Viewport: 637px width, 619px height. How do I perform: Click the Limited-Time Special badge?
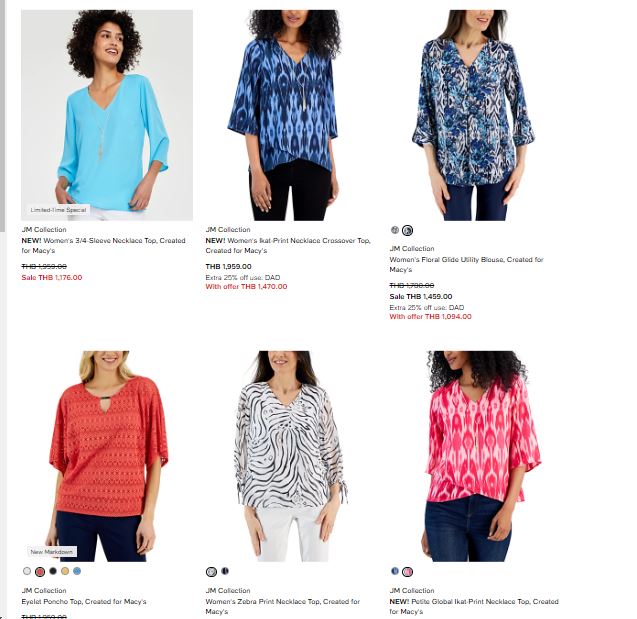58,210
